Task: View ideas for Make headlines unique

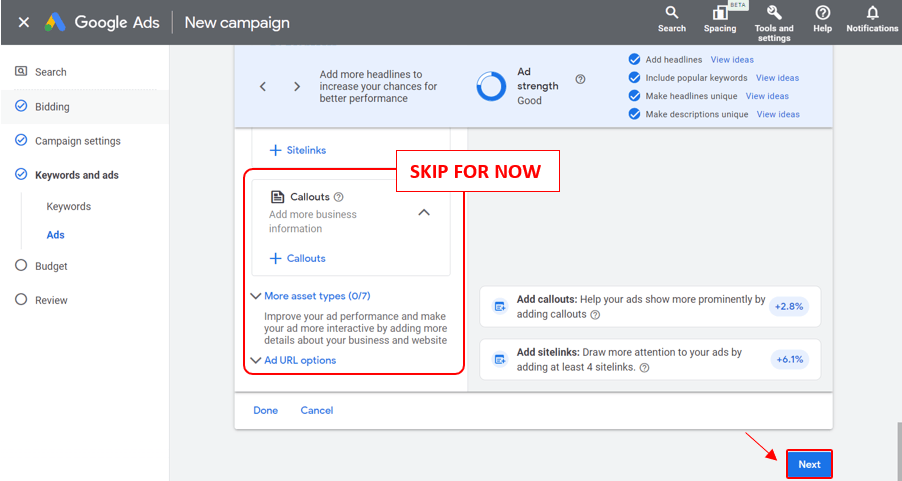Action: [x=767, y=96]
